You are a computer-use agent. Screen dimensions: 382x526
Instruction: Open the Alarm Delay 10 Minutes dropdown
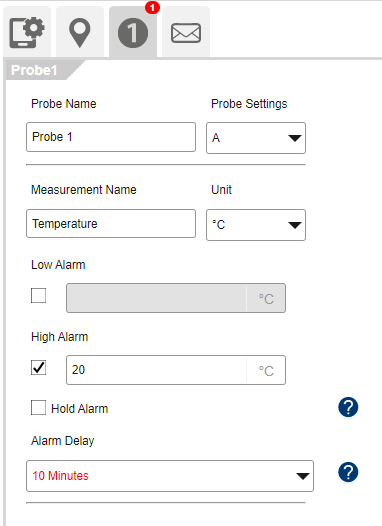(x=170, y=476)
